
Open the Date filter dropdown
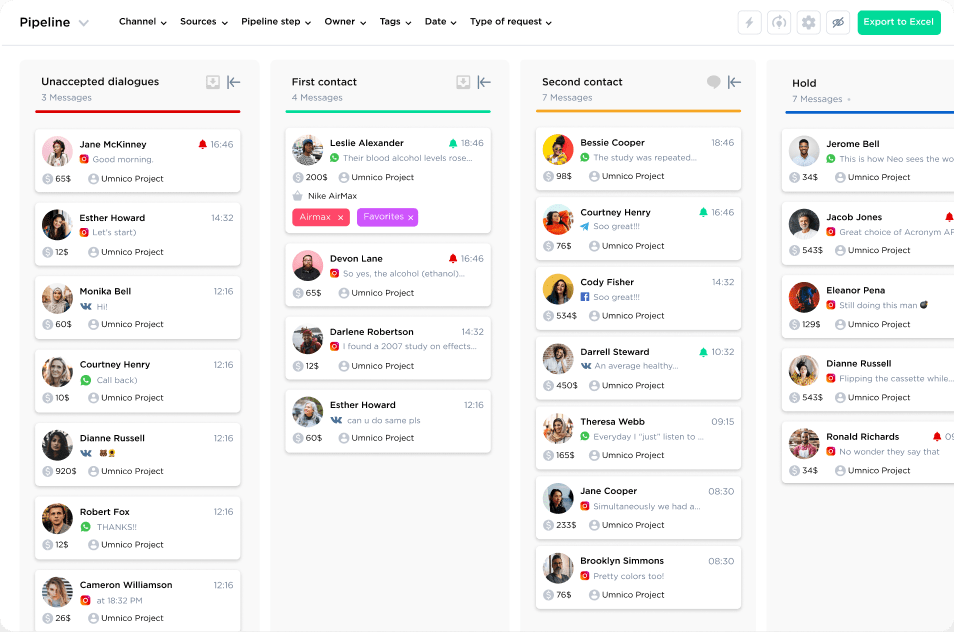[439, 21]
